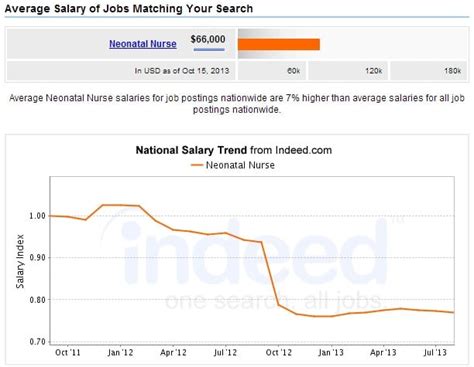Open the Neonatal Nurse link
This screenshot has height=367, width=474.
pos(143,44)
